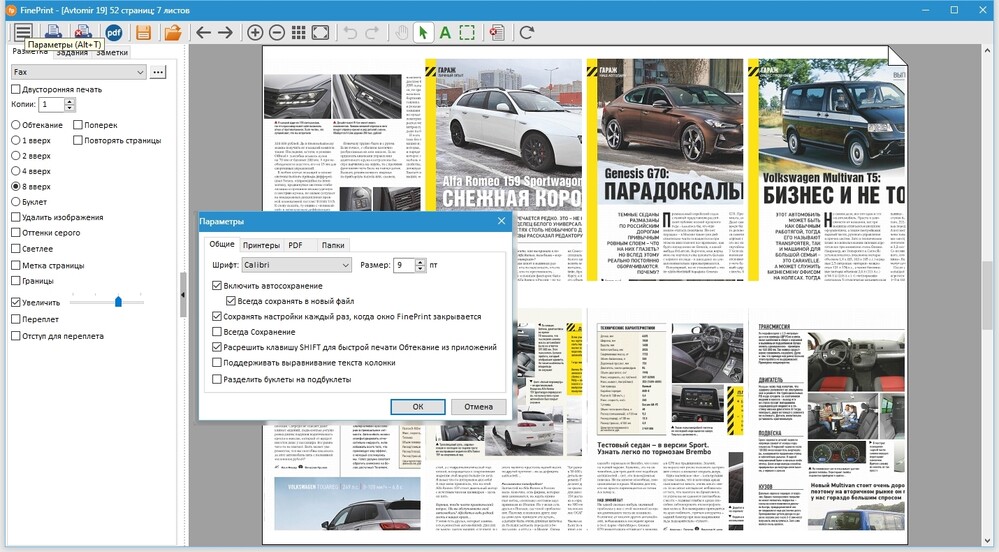This screenshot has height=552, width=999.
Task: Open the Calibri font dropdown
Action: click(x=345, y=265)
